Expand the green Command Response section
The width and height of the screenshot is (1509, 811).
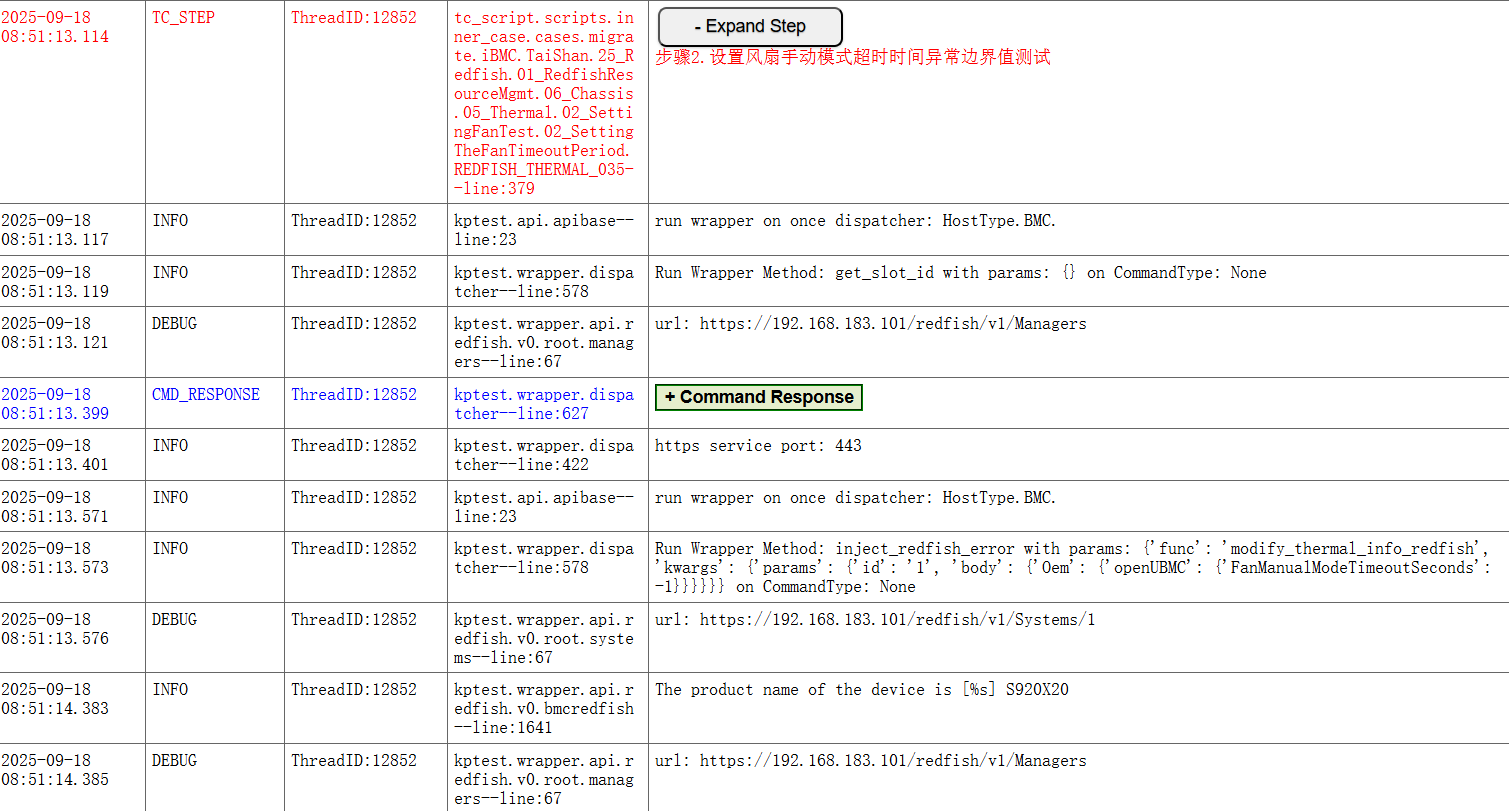pyautogui.click(x=758, y=397)
